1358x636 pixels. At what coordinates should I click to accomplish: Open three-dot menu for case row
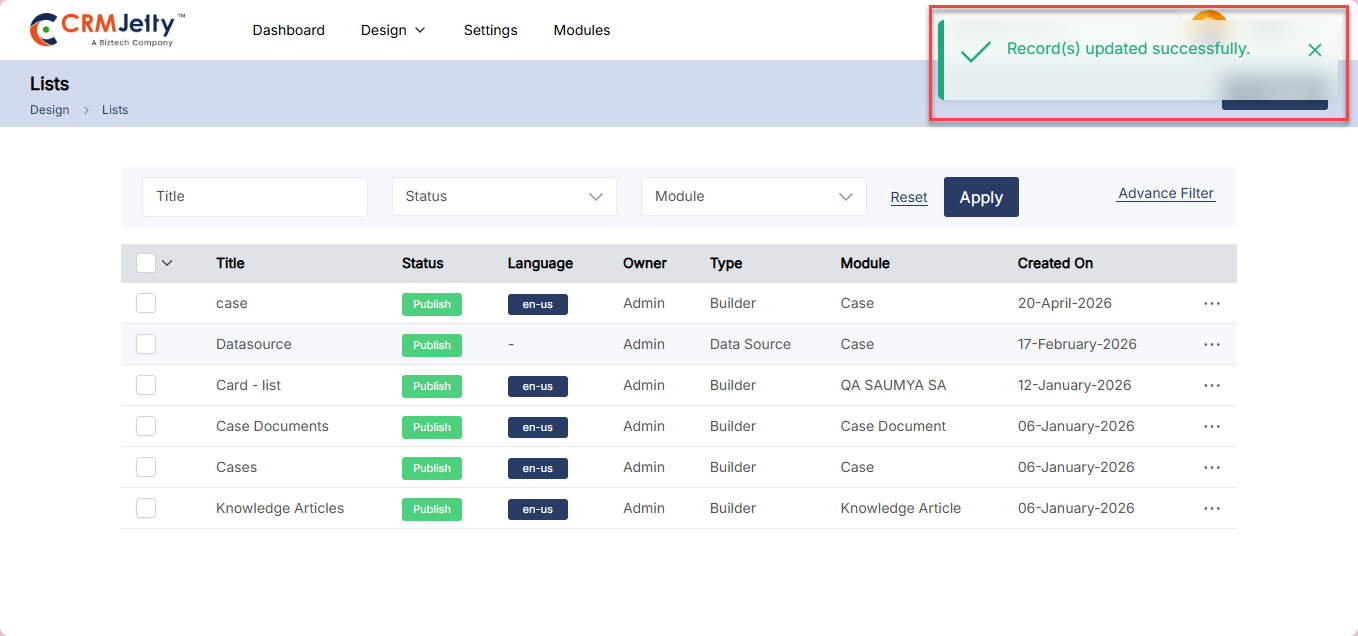[x=1212, y=303]
